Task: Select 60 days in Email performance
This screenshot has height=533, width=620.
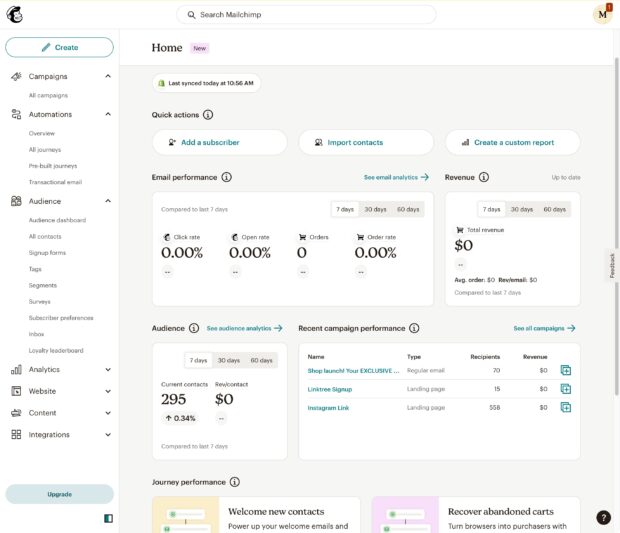Action: point(408,209)
